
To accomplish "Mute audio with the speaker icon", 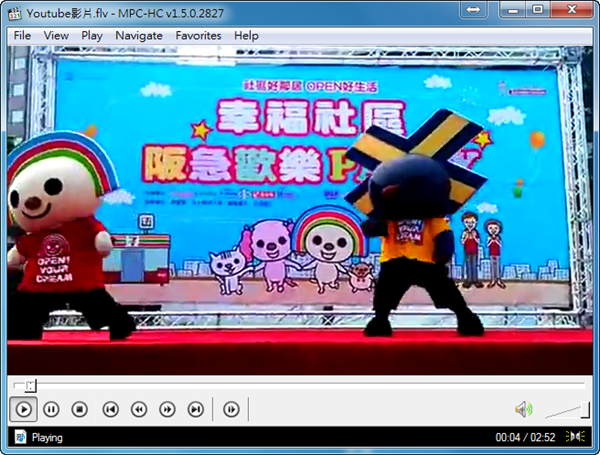I will (x=523, y=409).
